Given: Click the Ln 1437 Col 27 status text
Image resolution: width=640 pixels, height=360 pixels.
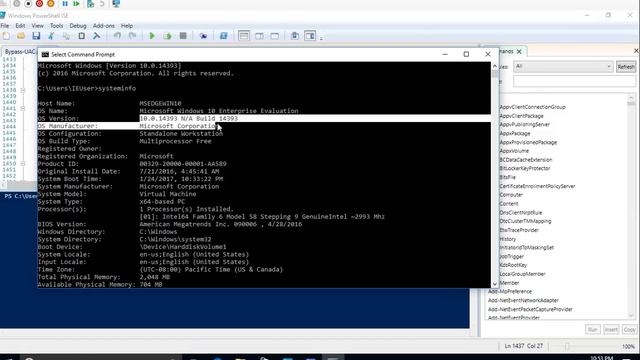Looking at the screenshot, I should pos(524,346).
